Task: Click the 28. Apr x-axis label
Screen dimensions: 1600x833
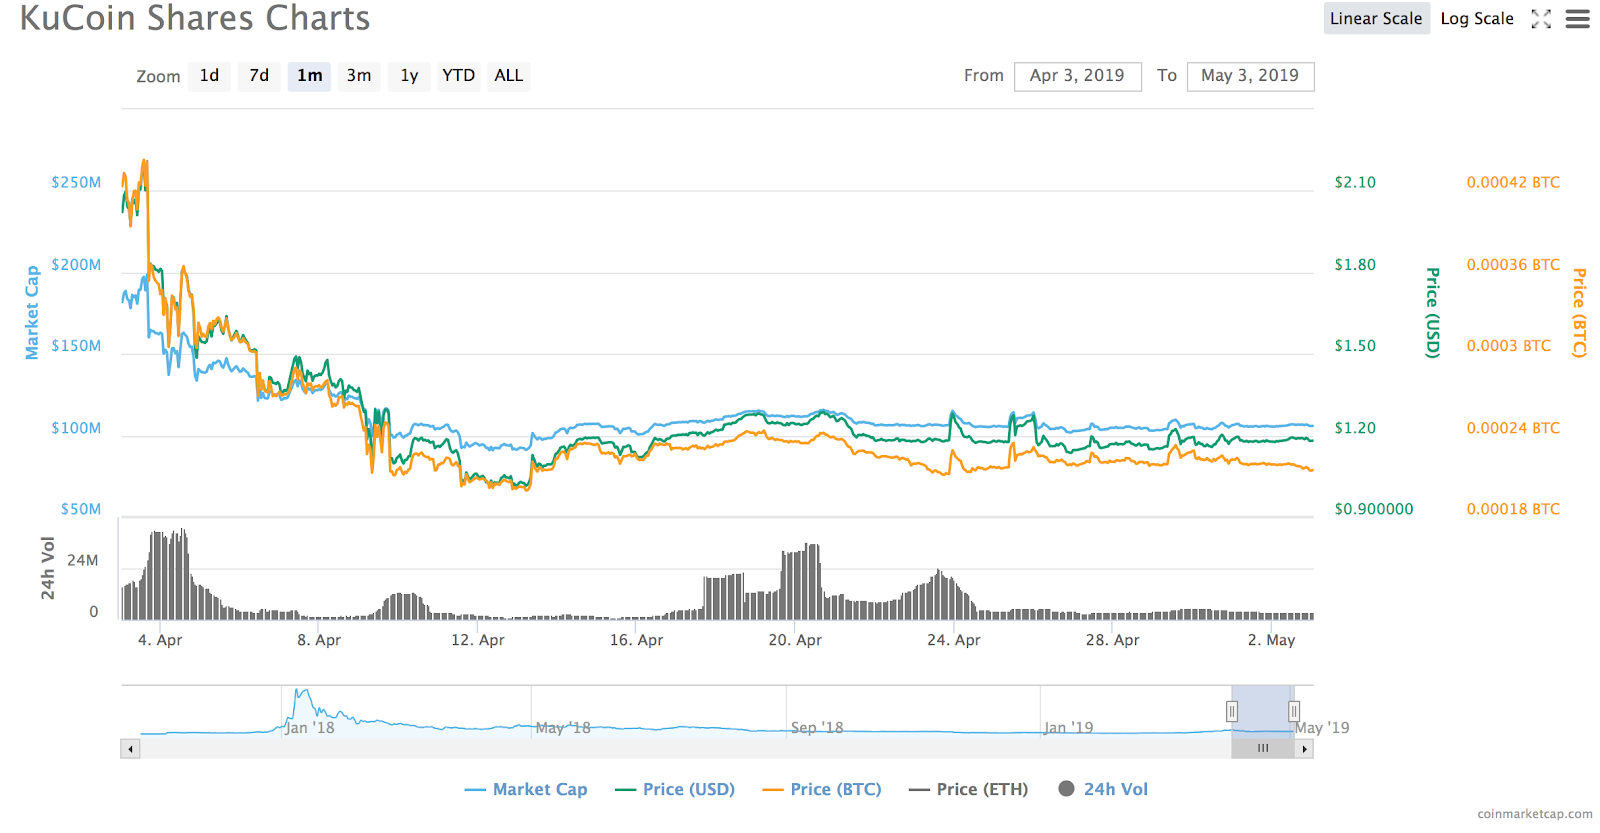Action: tap(1113, 640)
